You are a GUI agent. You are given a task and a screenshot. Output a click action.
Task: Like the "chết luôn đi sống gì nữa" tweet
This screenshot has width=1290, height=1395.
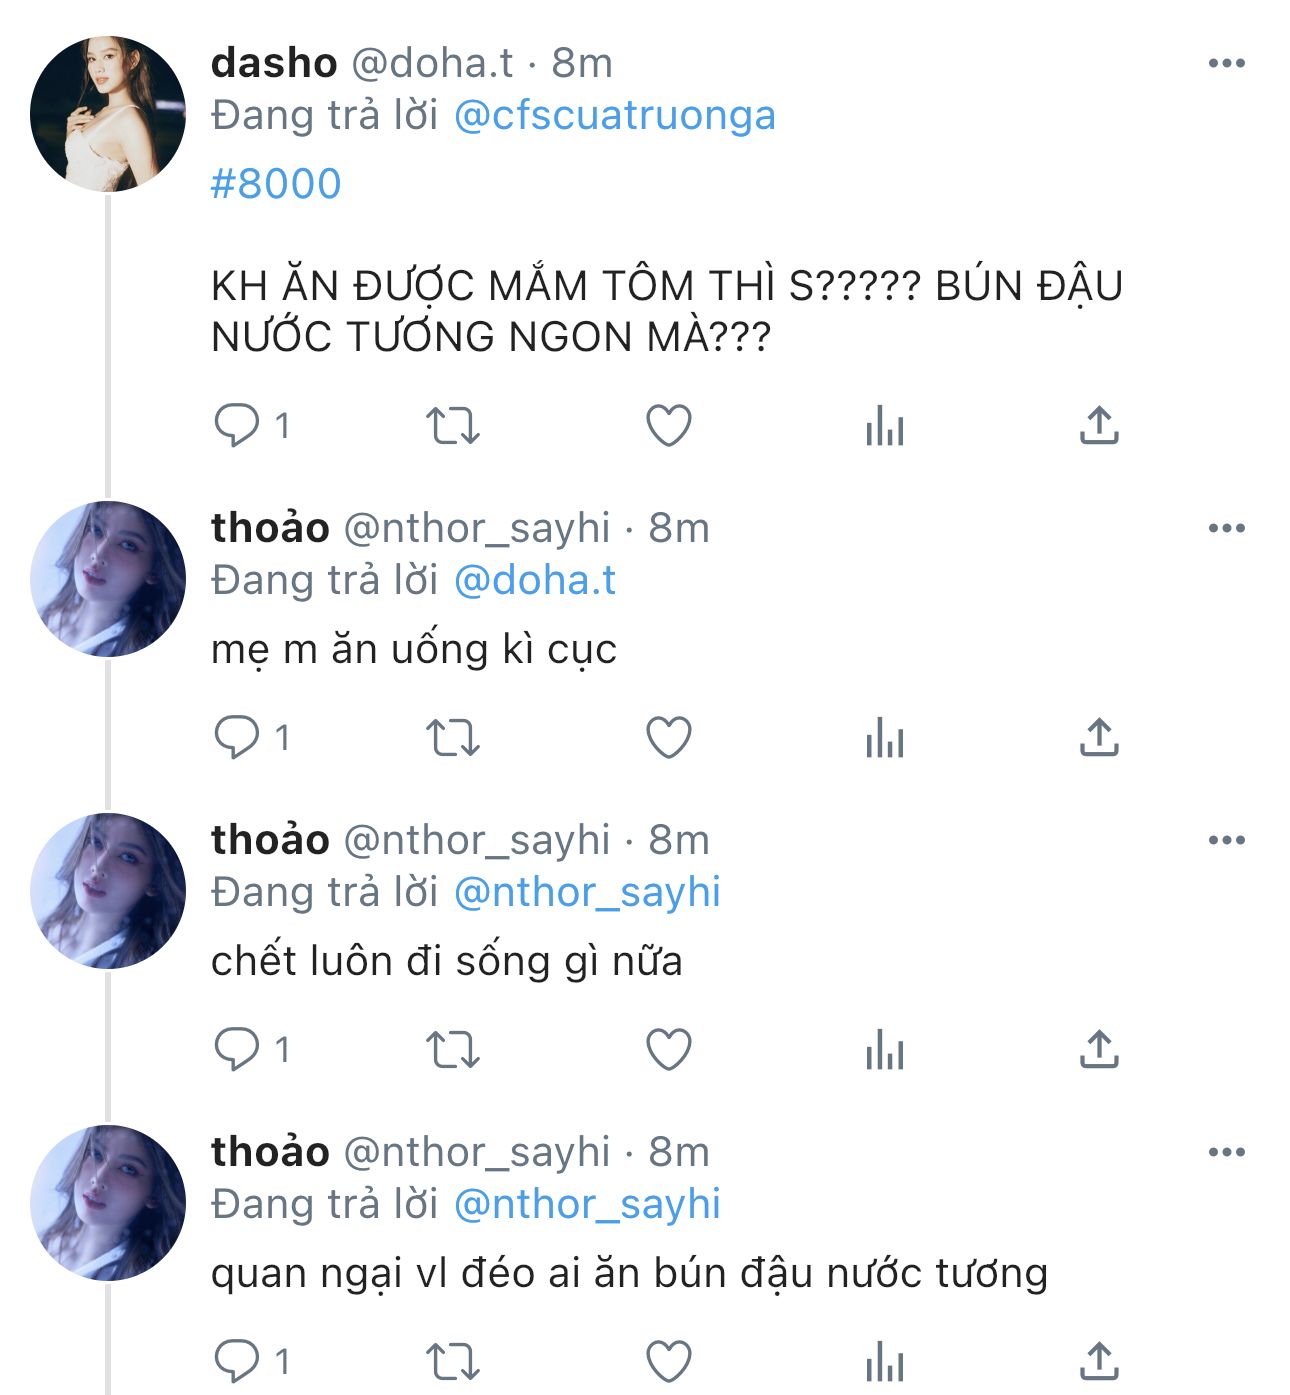[668, 1049]
